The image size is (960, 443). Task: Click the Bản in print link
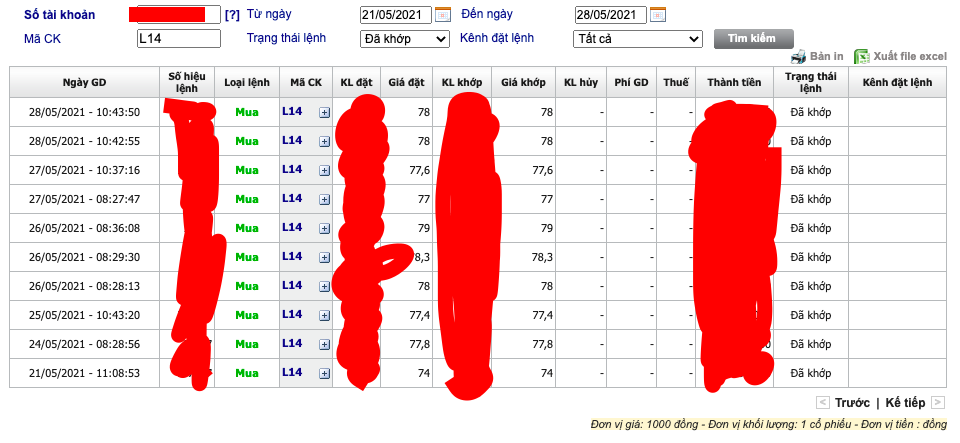click(x=826, y=56)
